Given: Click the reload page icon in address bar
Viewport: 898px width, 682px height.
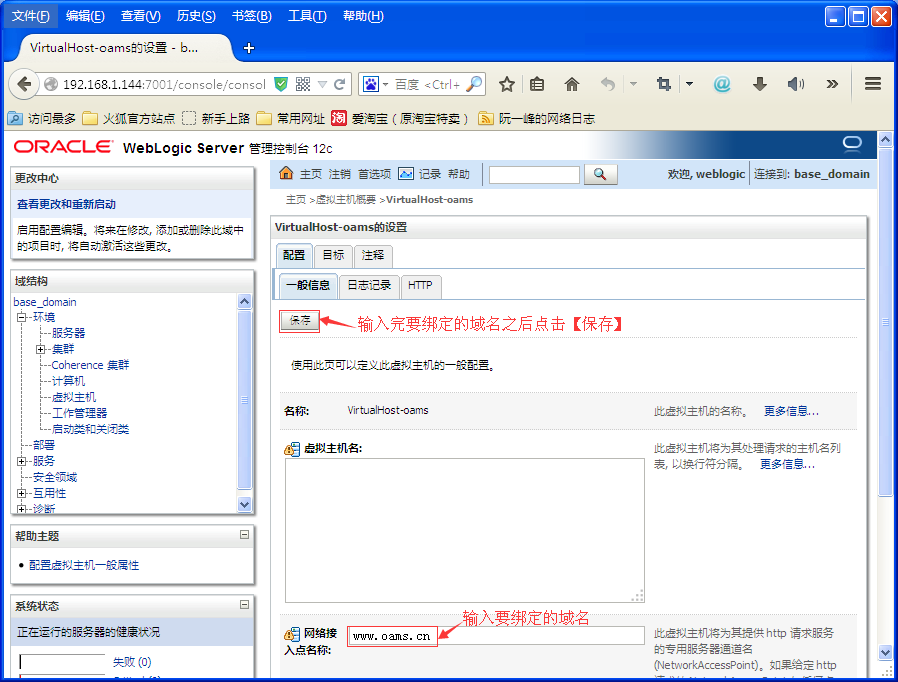Looking at the screenshot, I should pyautogui.click(x=339, y=85).
